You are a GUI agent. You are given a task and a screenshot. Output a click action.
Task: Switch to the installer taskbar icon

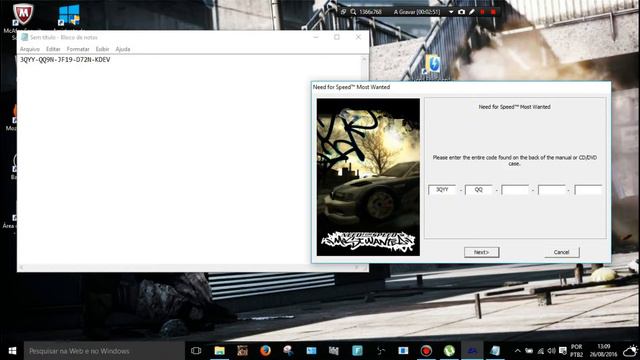[x=472, y=351]
